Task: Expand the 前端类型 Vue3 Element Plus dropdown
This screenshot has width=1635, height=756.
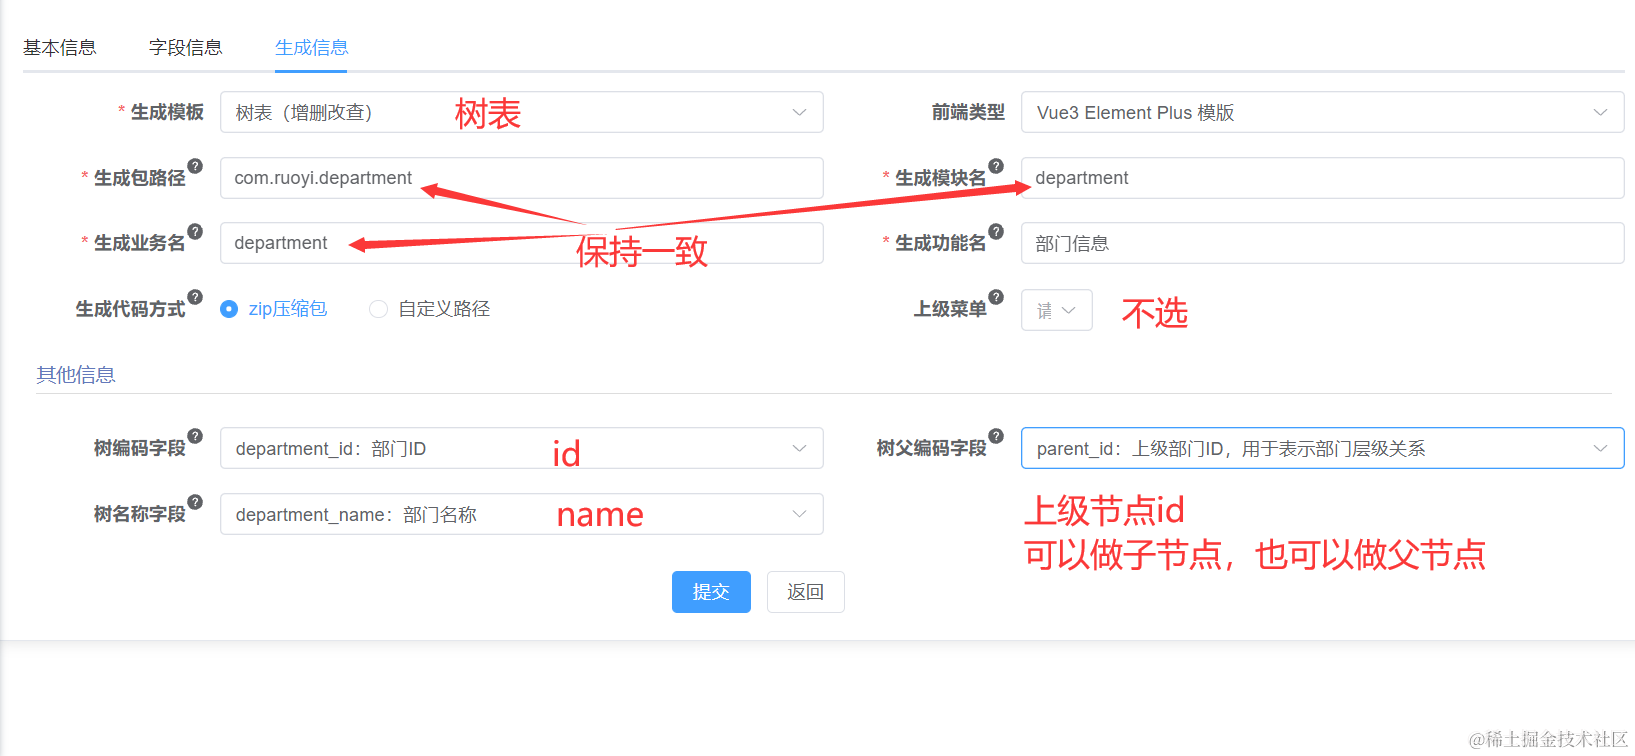Action: (x=1321, y=112)
